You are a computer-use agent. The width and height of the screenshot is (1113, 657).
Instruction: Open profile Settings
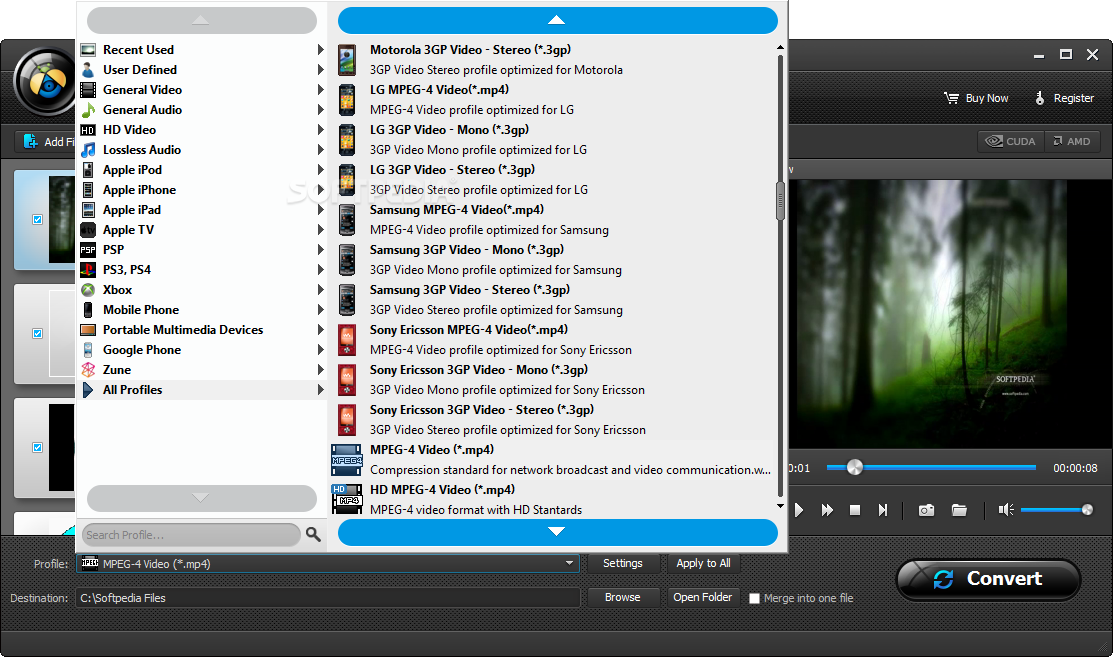coord(623,563)
